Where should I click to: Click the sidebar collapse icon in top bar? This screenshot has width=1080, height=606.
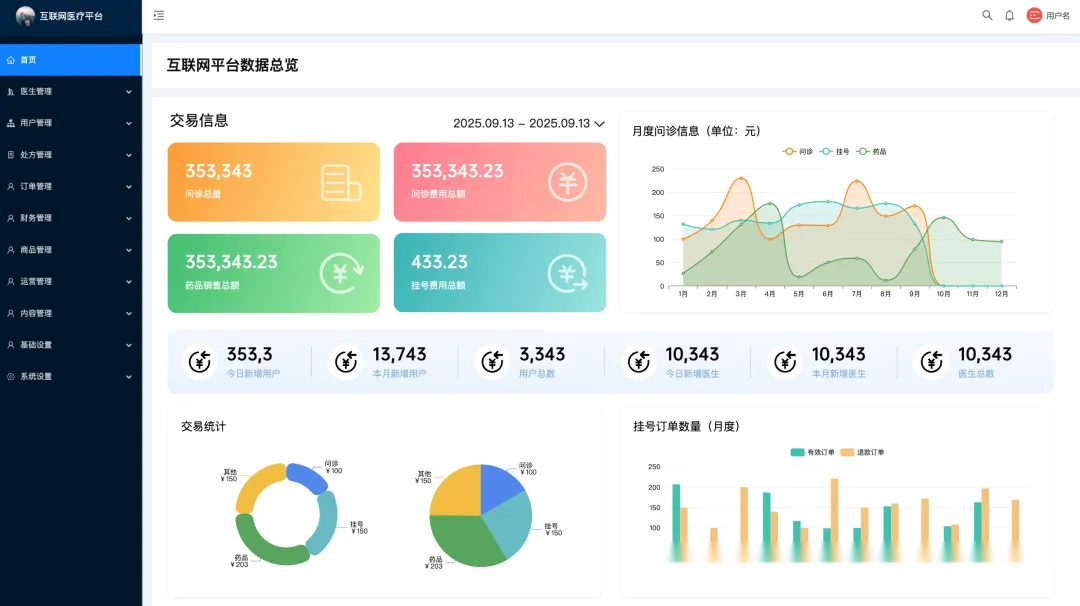[159, 15]
